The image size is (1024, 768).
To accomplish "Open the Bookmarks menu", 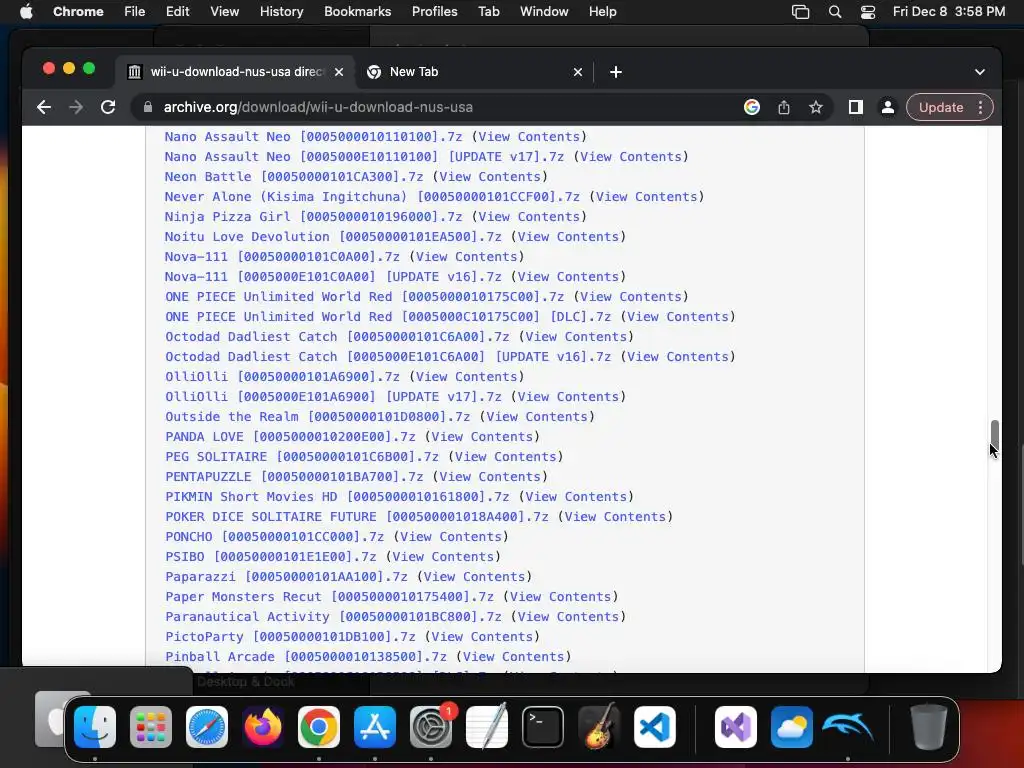I will [357, 12].
